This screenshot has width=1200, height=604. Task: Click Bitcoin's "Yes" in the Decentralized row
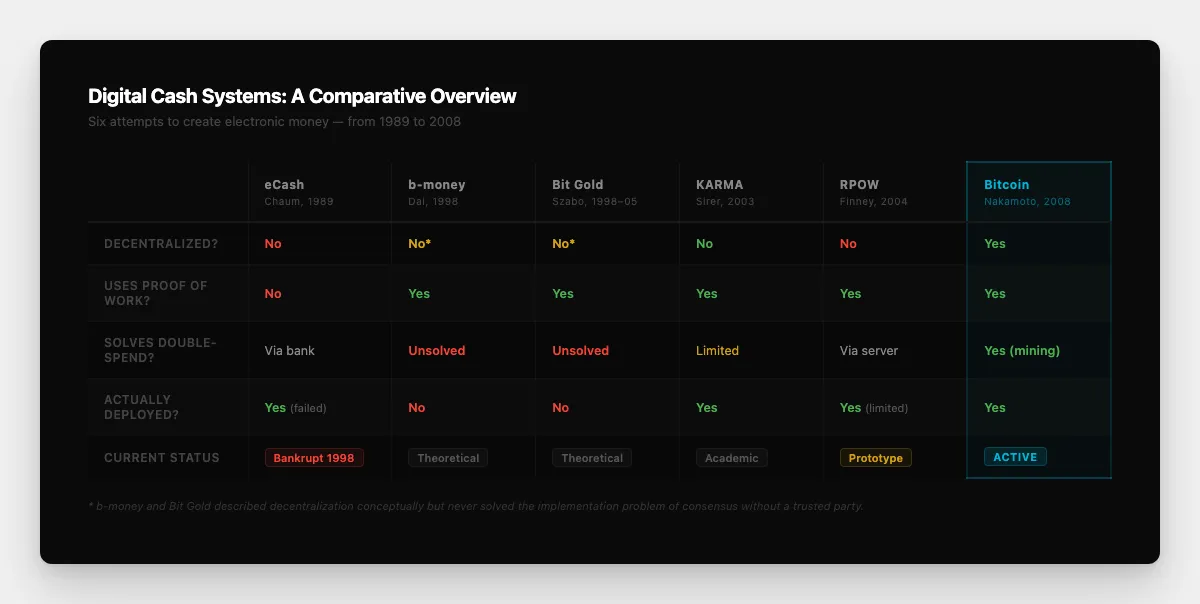[x=995, y=244]
